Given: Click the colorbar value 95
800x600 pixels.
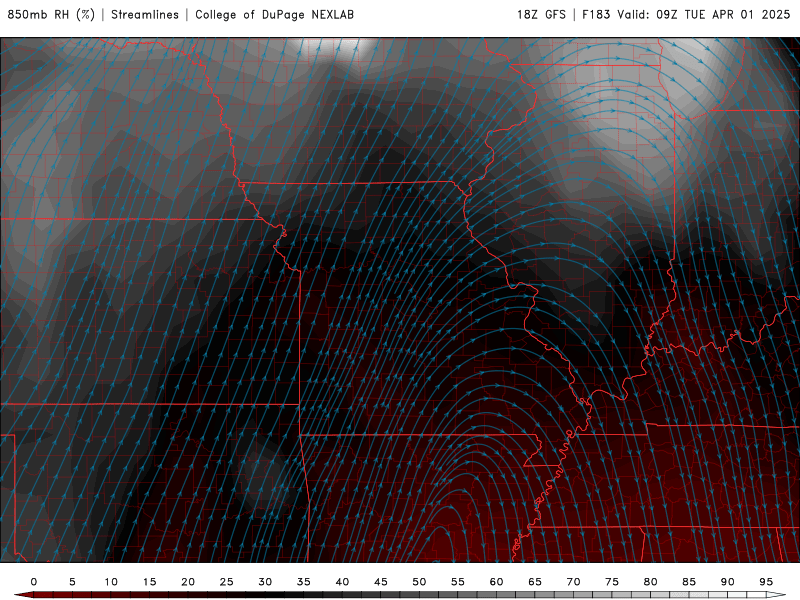Looking at the screenshot, I should click(x=766, y=582).
